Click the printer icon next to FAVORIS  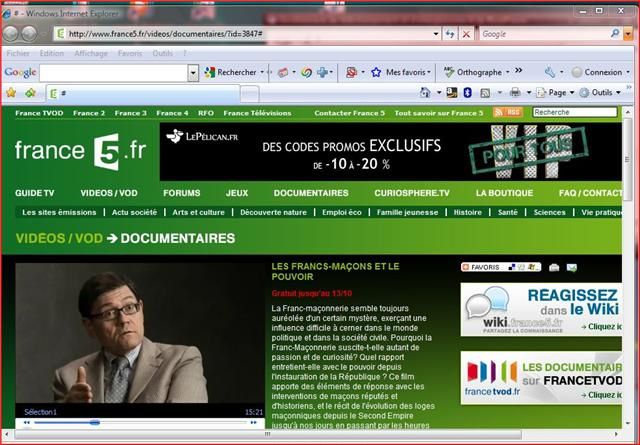point(554,268)
